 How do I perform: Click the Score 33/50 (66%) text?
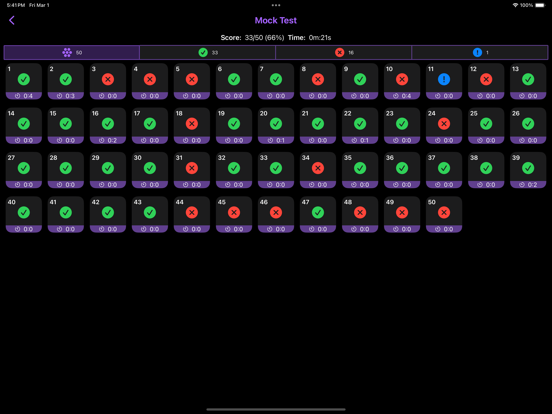[252, 38]
